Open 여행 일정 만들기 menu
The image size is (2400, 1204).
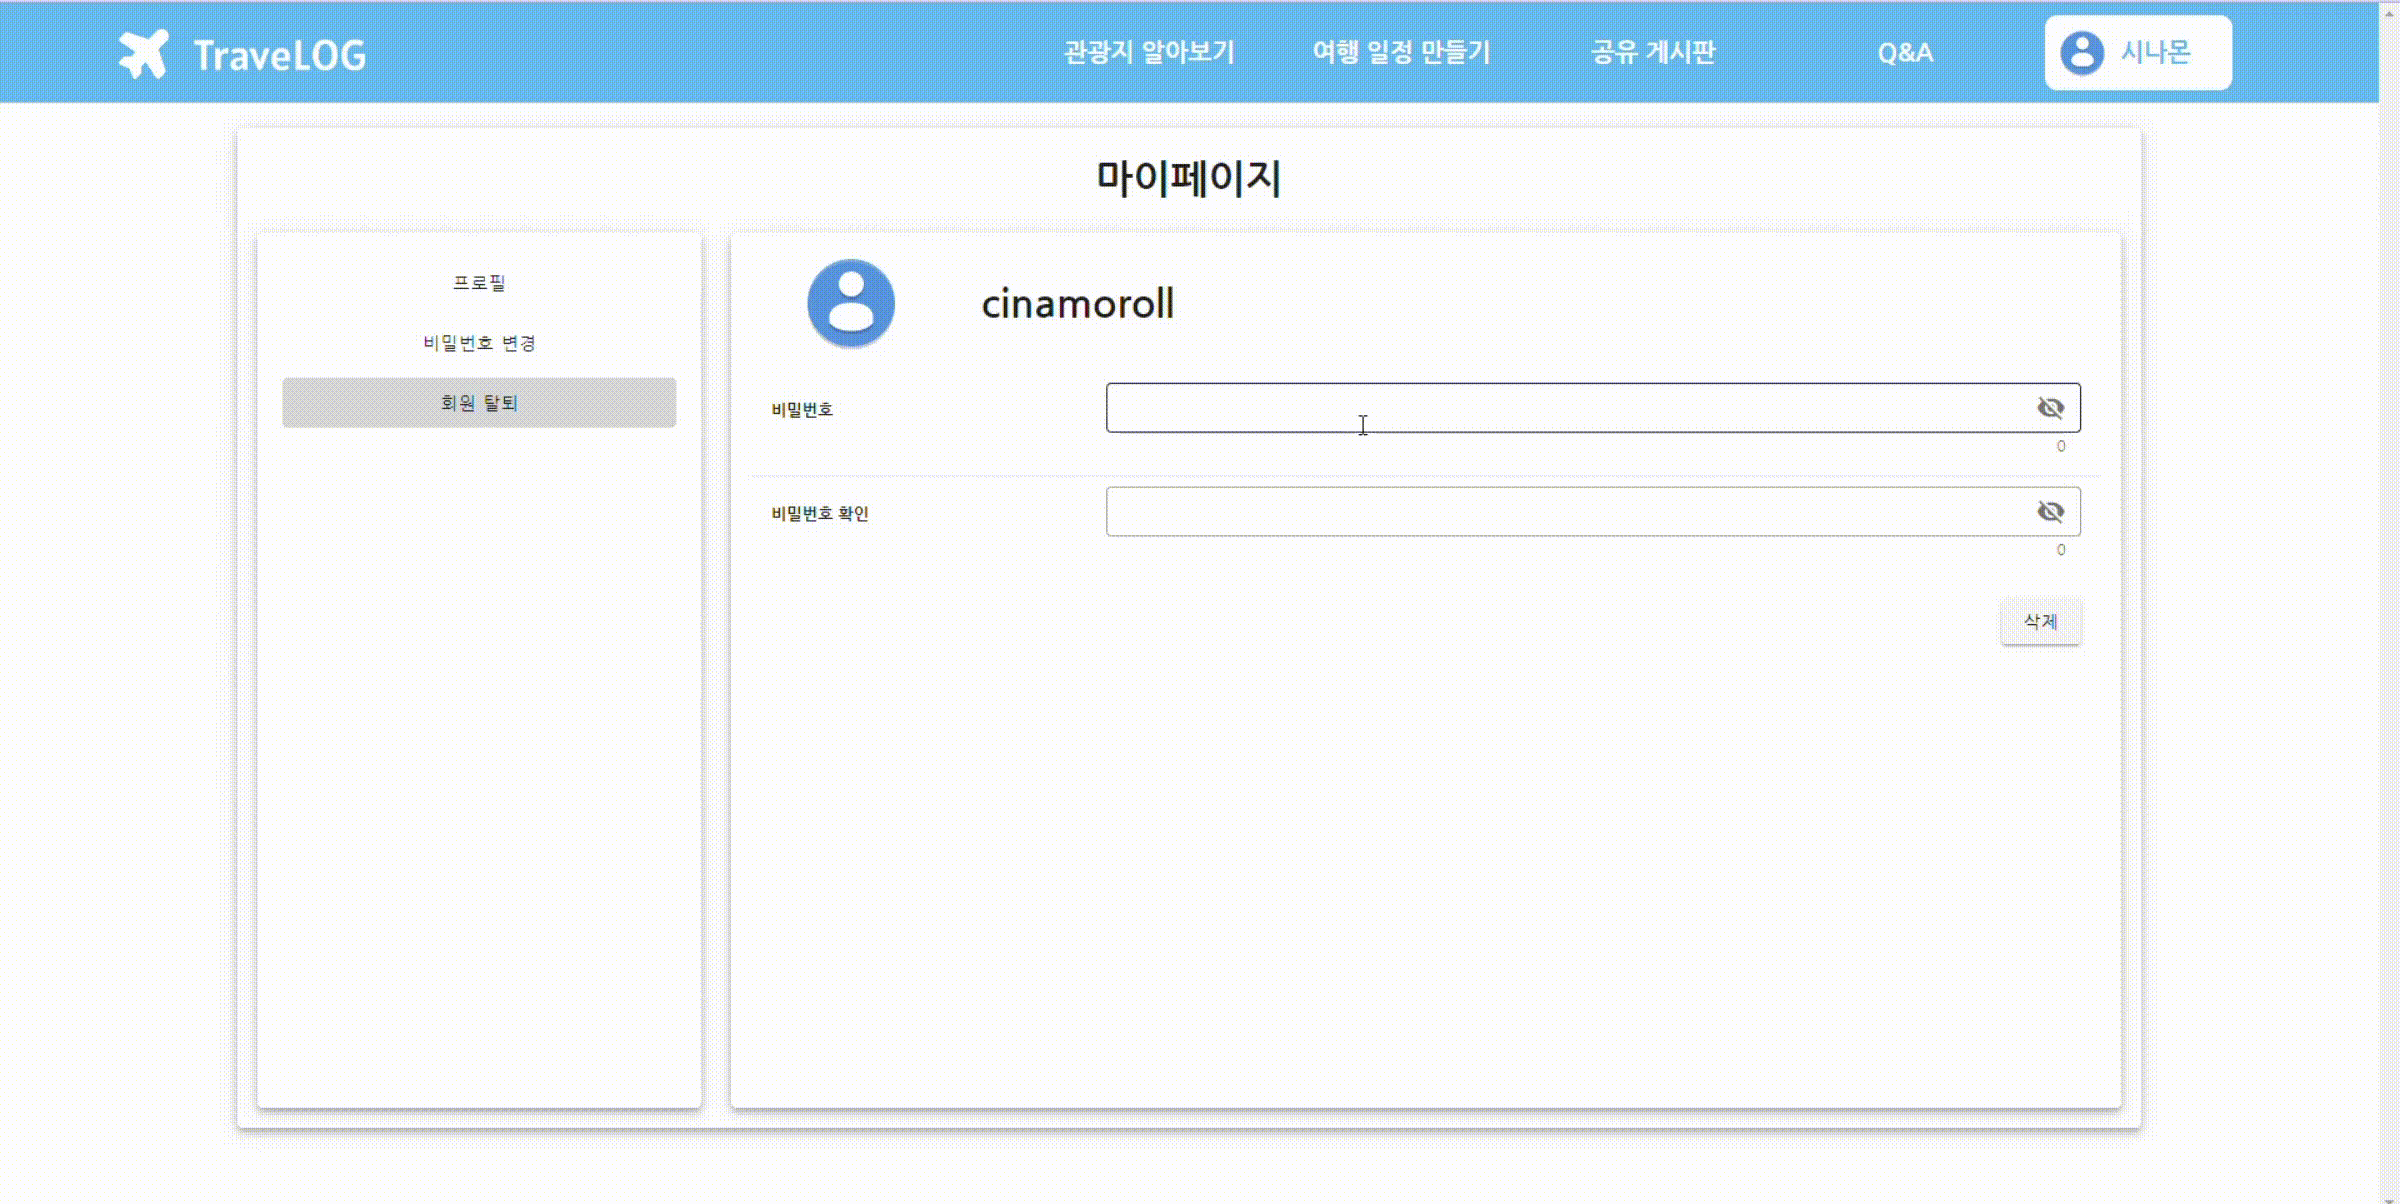point(1401,53)
